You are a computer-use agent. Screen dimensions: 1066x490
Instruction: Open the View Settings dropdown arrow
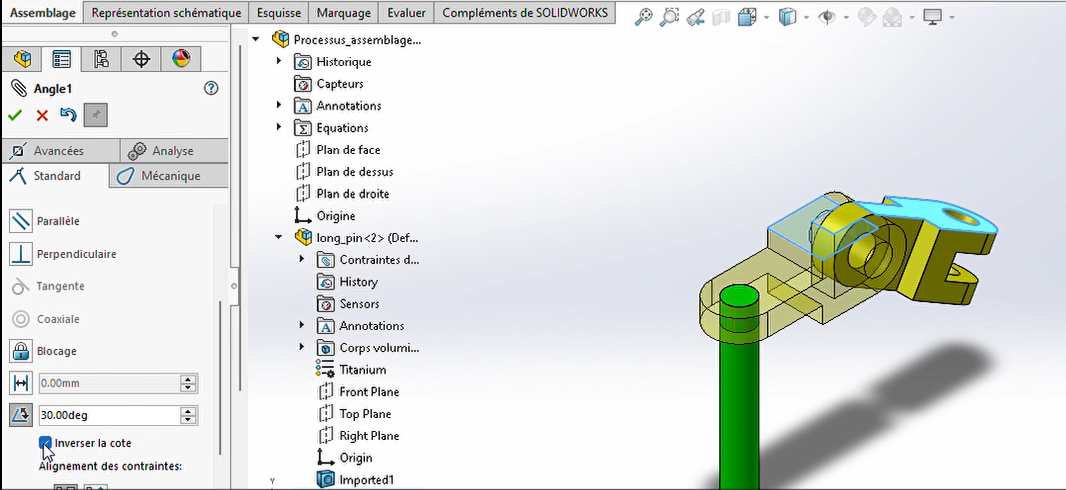point(951,18)
